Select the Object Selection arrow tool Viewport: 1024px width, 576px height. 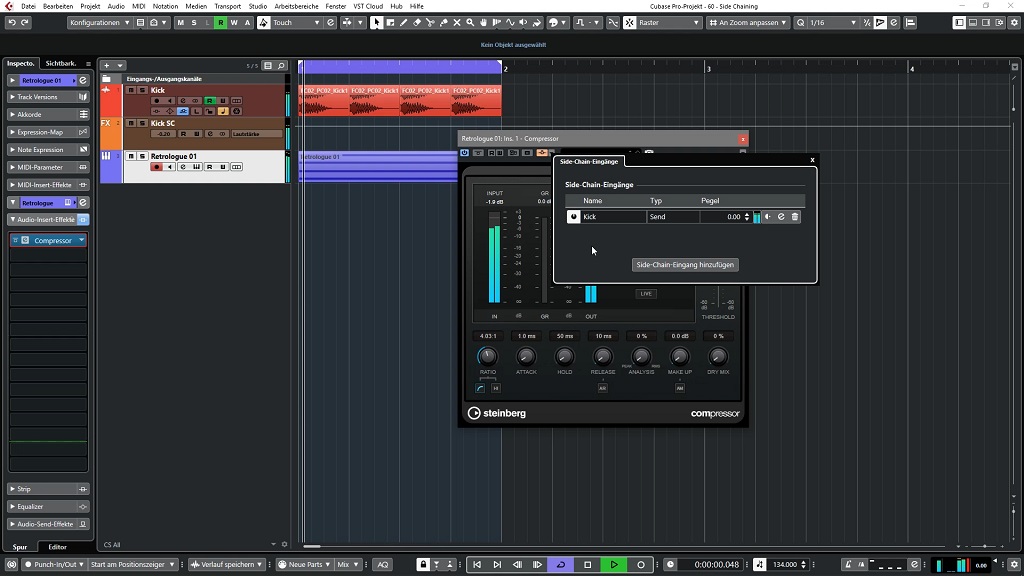pos(376,23)
